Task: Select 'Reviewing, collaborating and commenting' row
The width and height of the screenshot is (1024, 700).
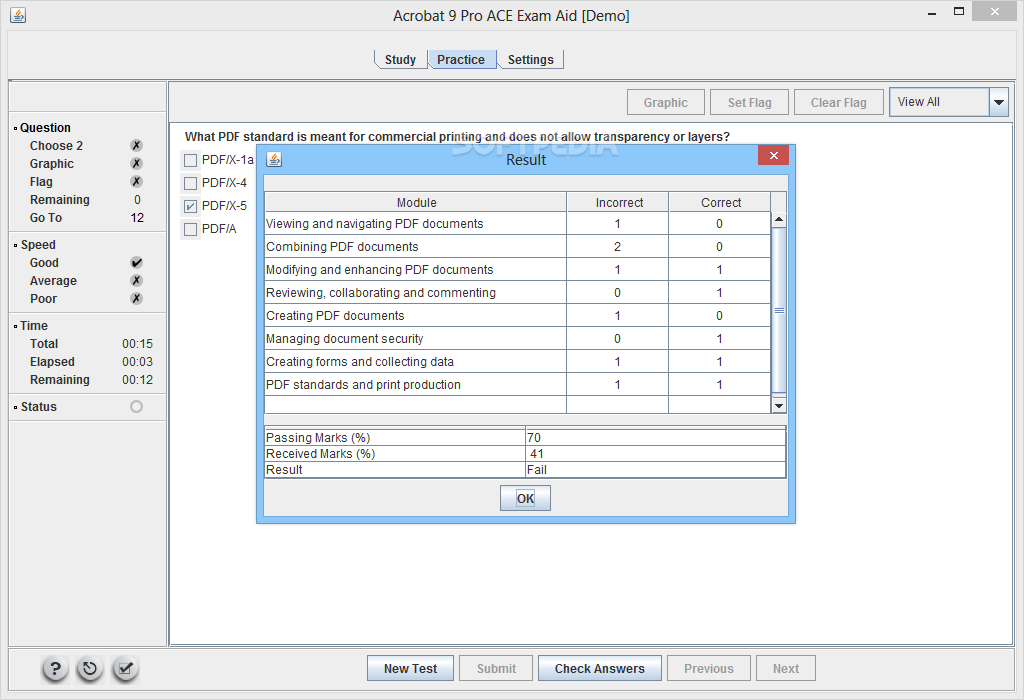Action: [x=518, y=293]
